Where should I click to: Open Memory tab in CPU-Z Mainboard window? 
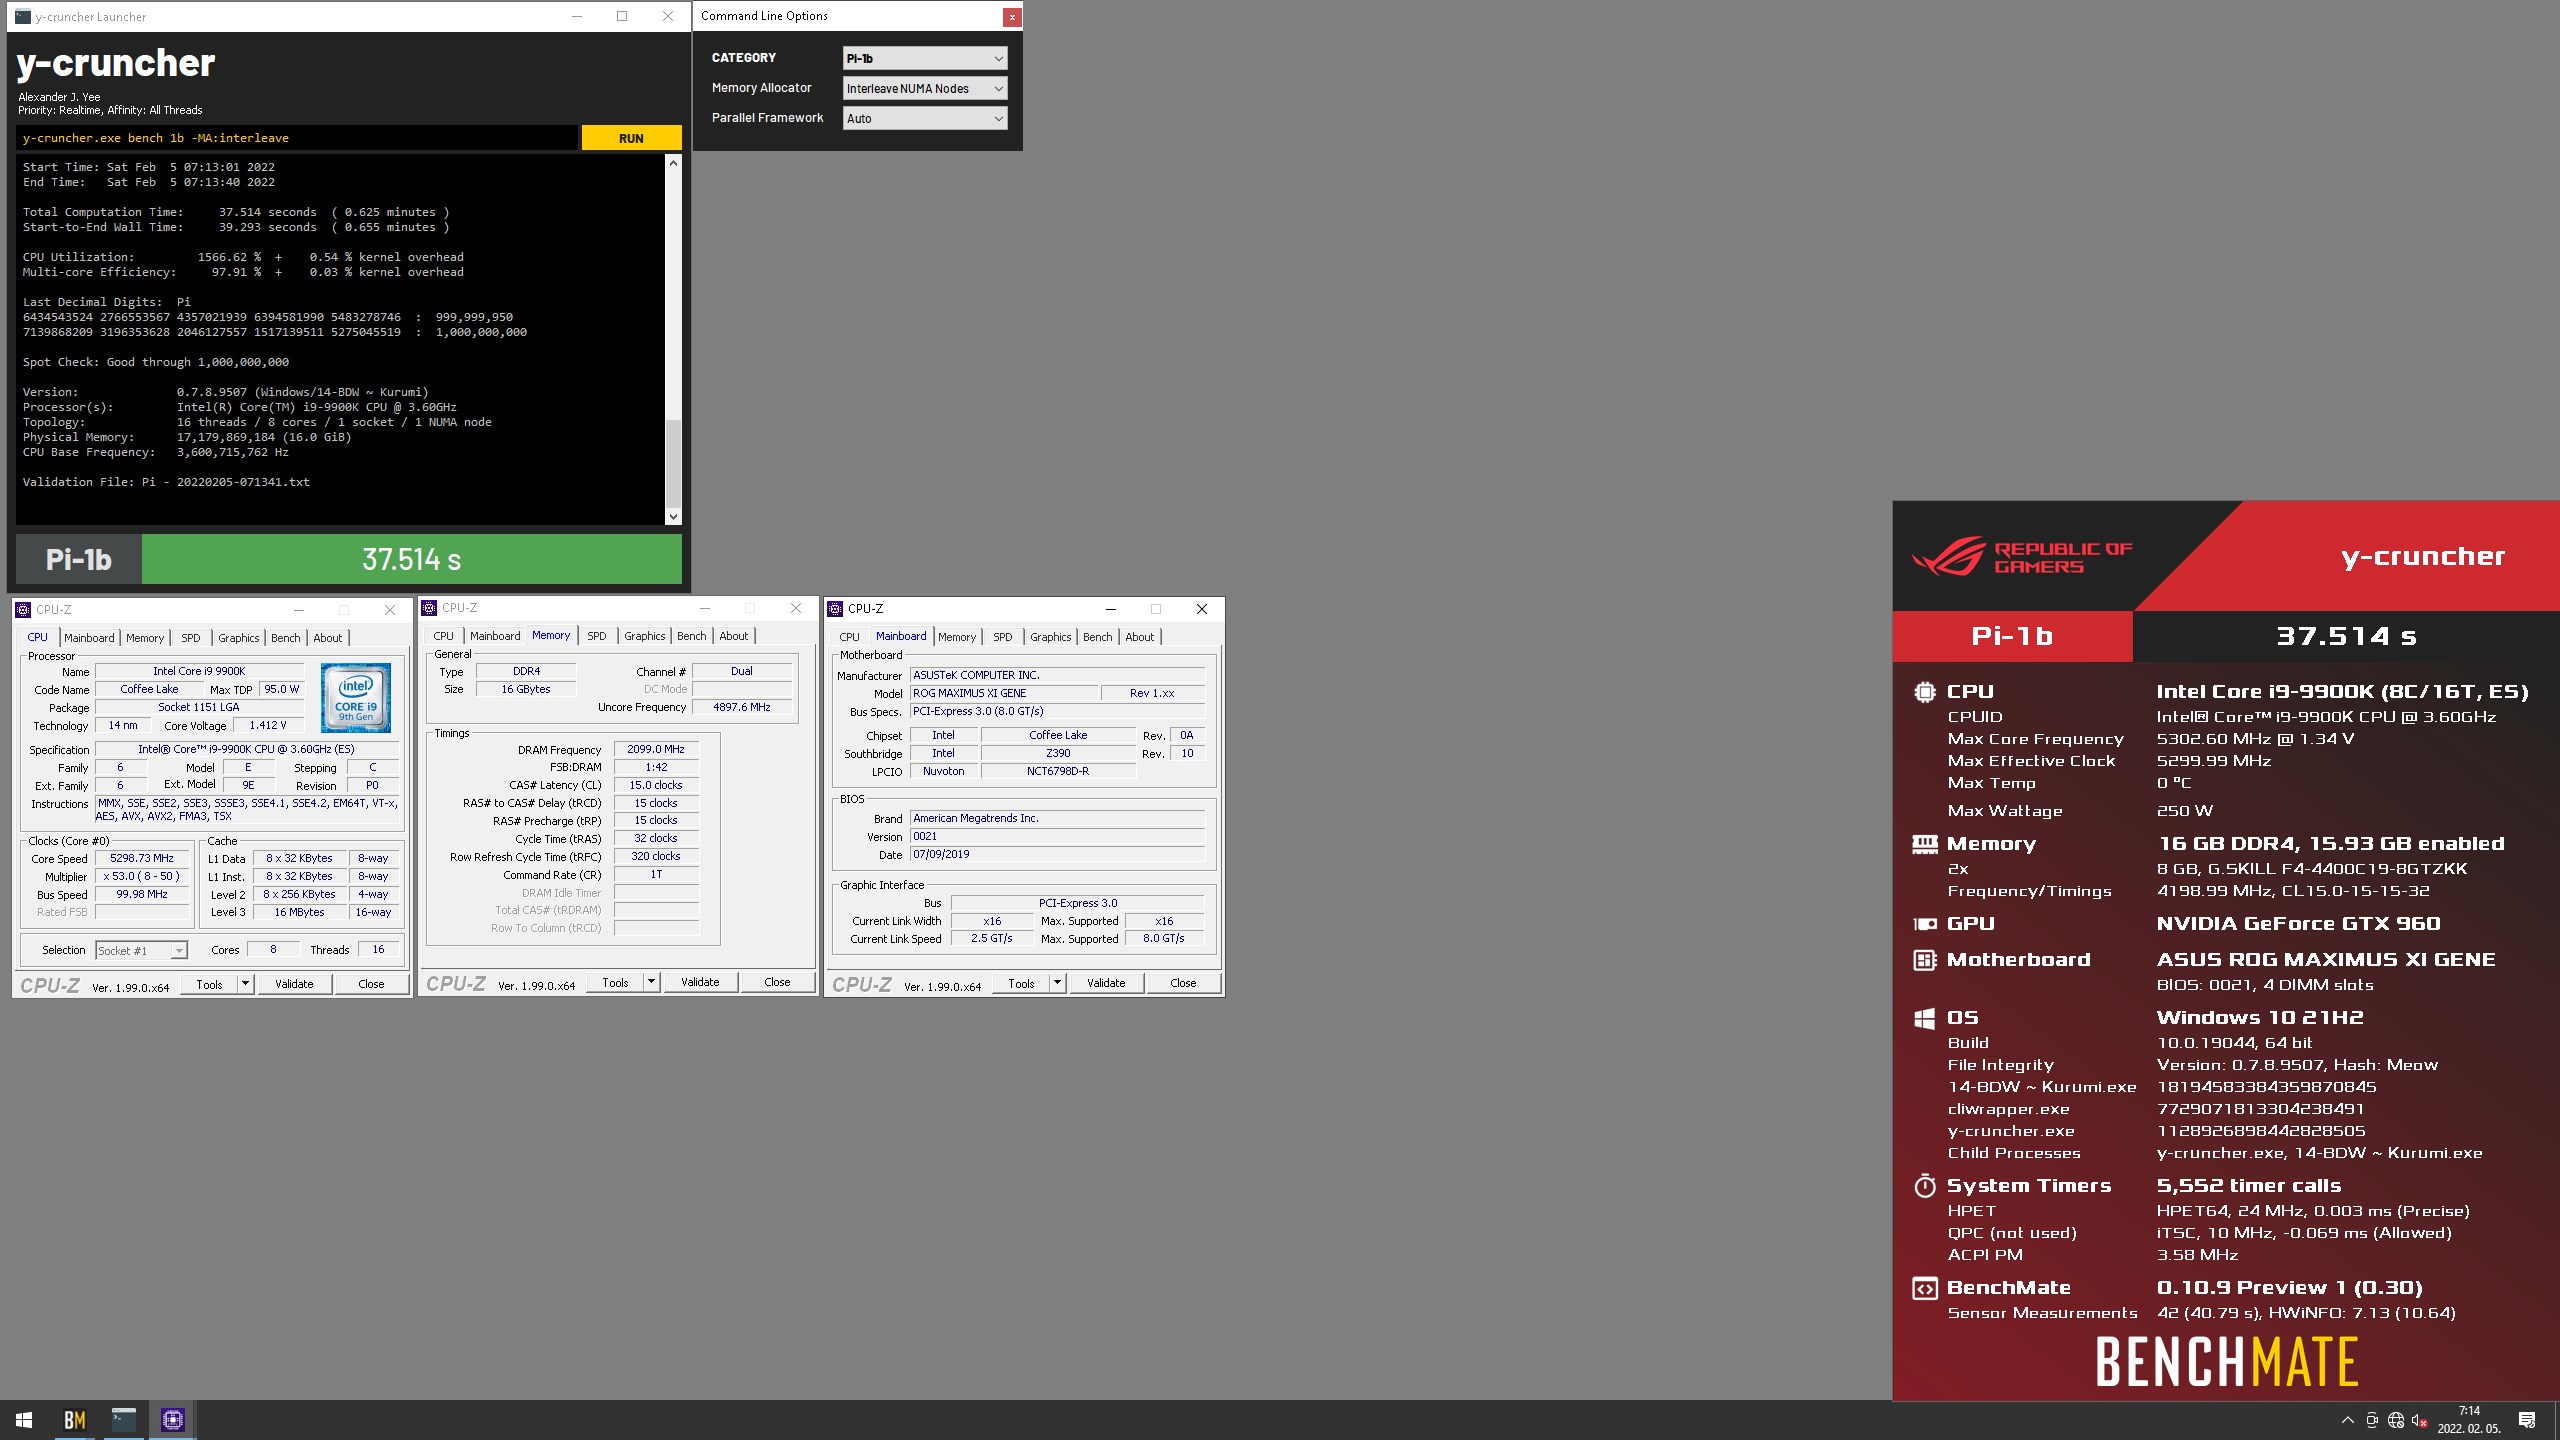956,637
